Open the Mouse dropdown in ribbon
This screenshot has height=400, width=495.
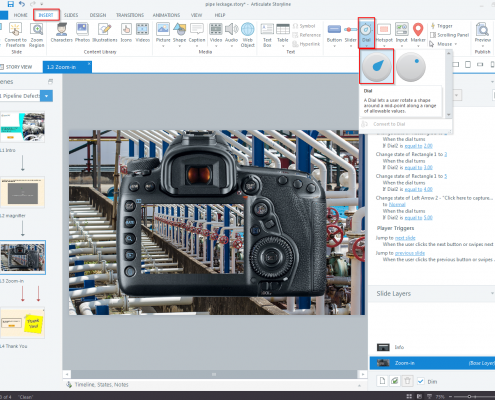pyautogui.click(x=443, y=44)
